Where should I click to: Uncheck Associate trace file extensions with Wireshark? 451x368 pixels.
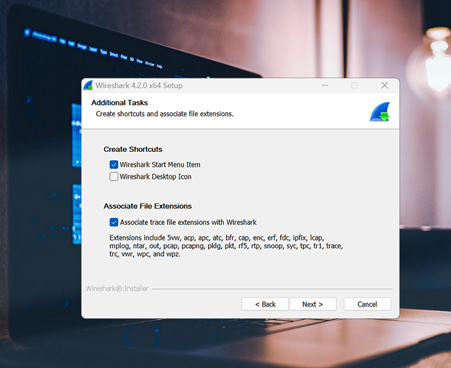[114, 222]
